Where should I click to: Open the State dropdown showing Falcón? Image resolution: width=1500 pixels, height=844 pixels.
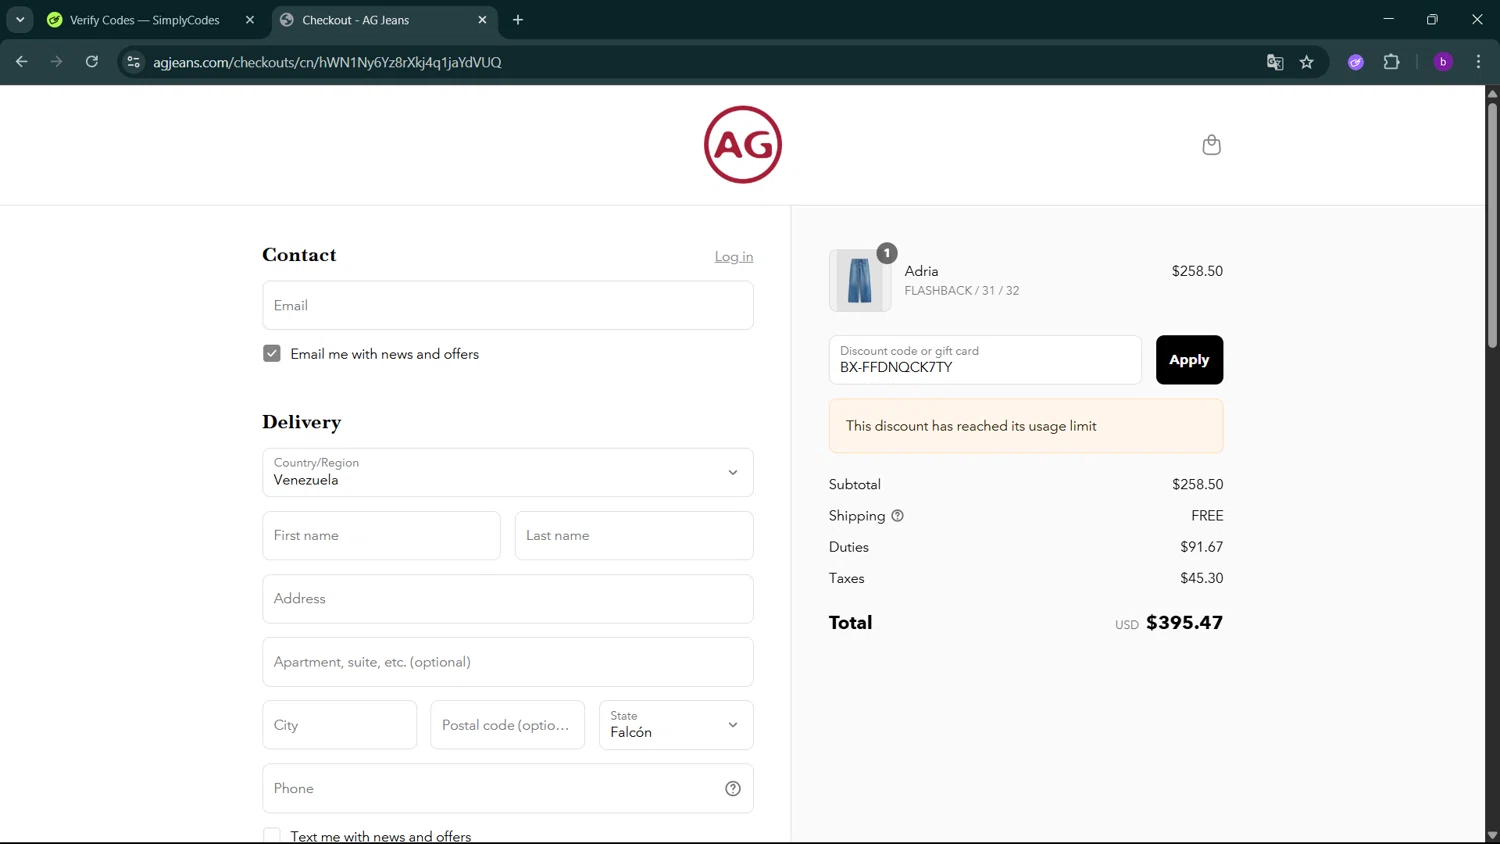click(676, 725)
